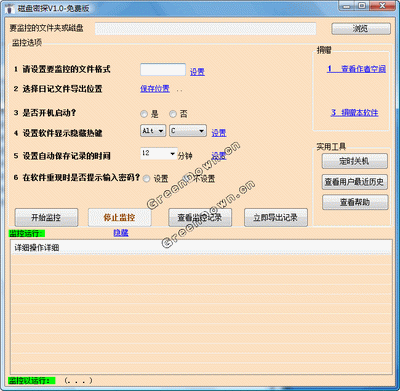Click the 定时关机 tool button
400x391 pixels.
(x=355, y=161)
